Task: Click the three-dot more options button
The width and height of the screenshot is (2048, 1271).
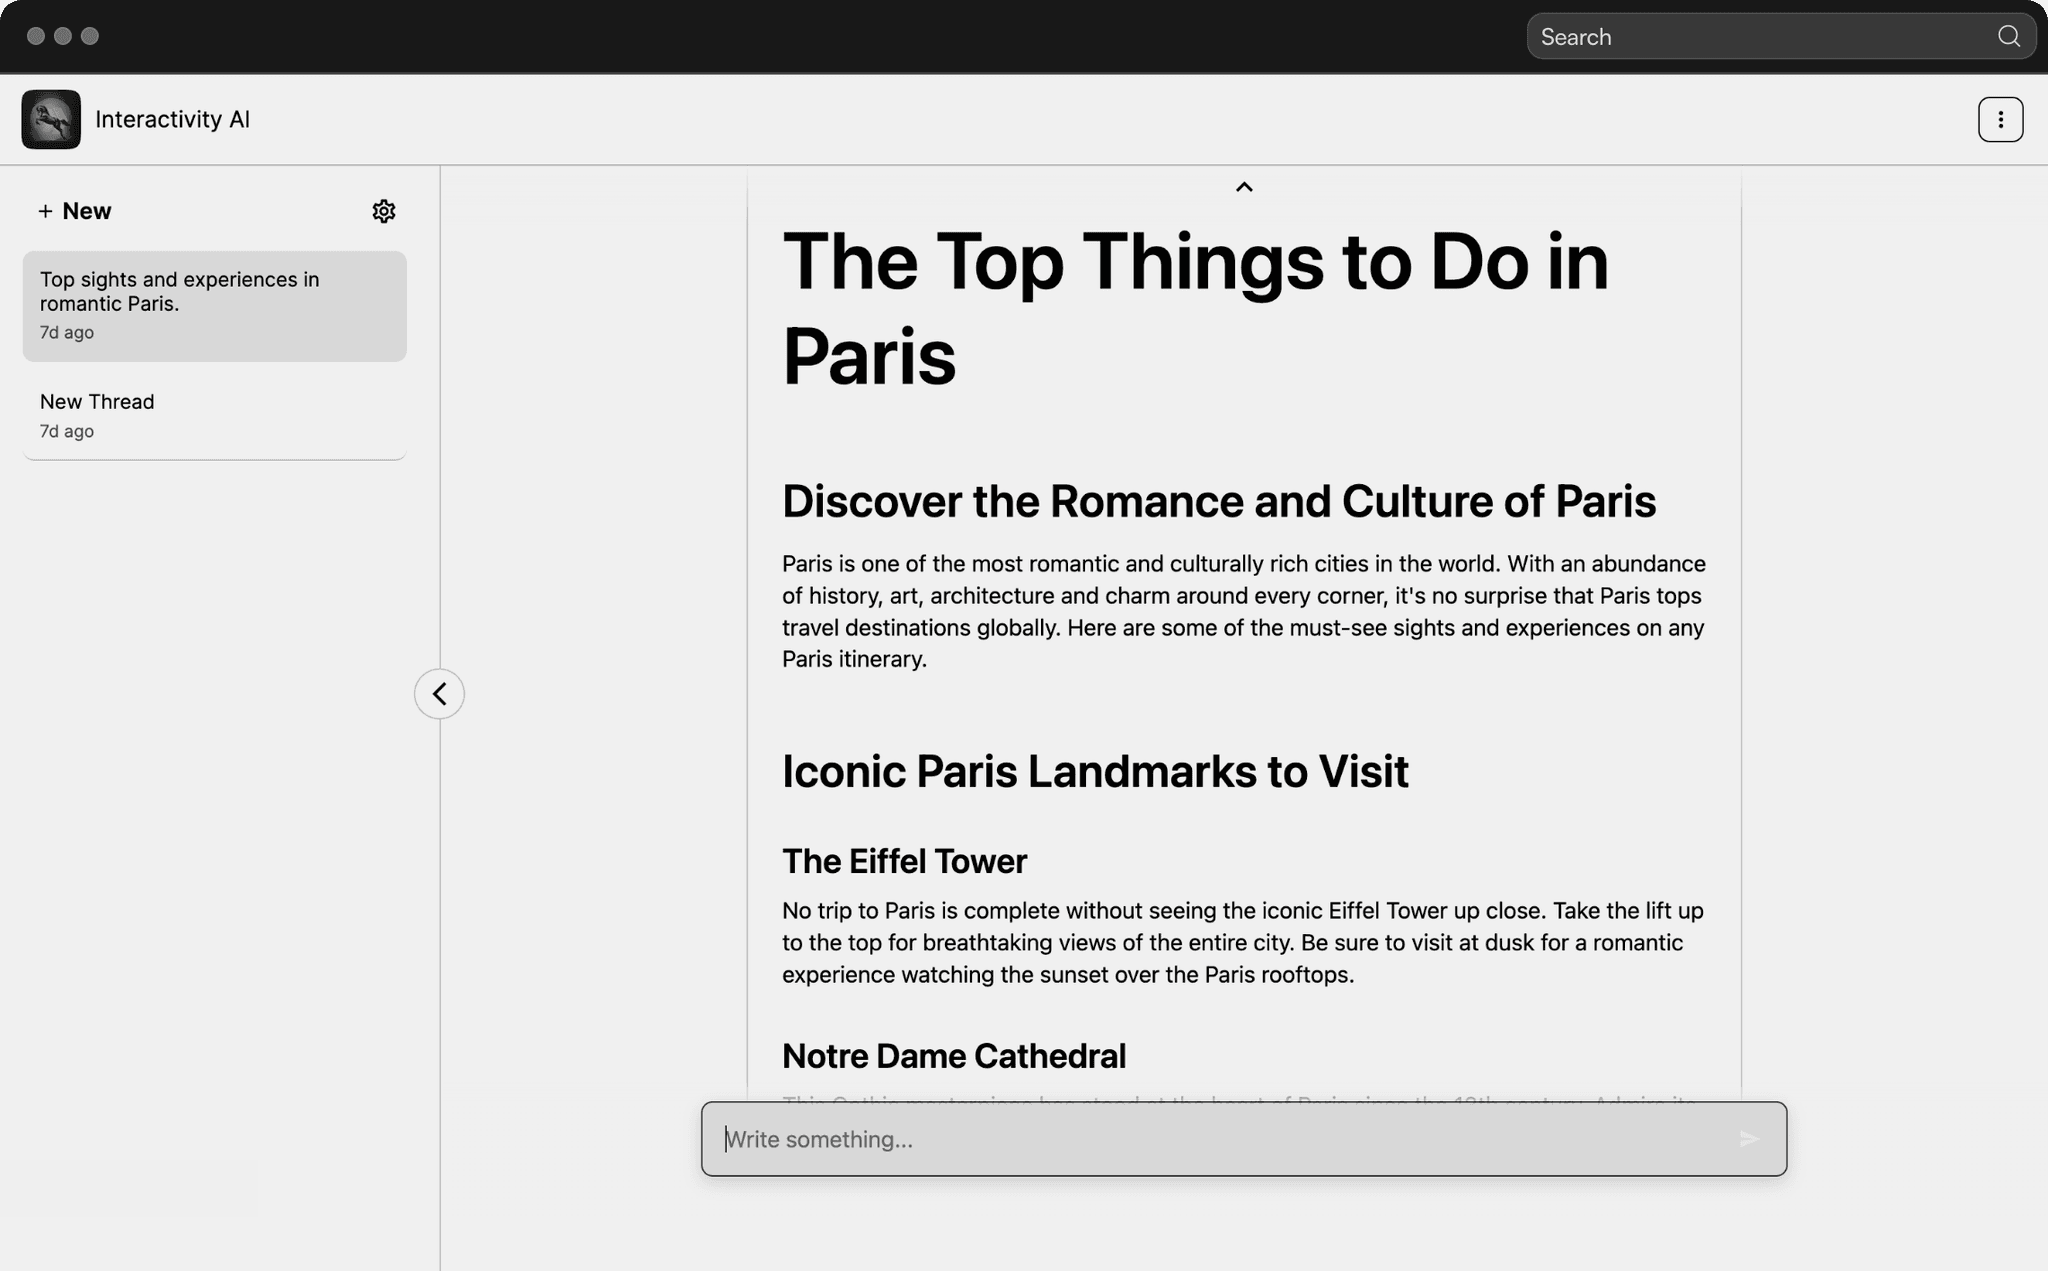Action: [2000, 120]
